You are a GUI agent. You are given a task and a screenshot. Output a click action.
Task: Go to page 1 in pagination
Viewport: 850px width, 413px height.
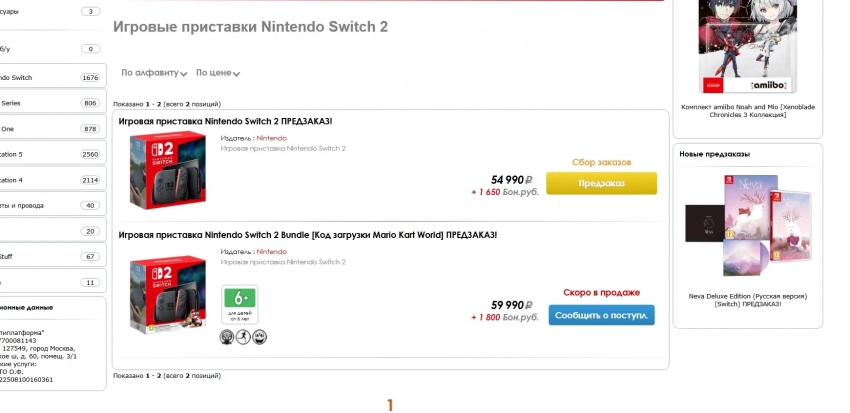pos(390,404)
